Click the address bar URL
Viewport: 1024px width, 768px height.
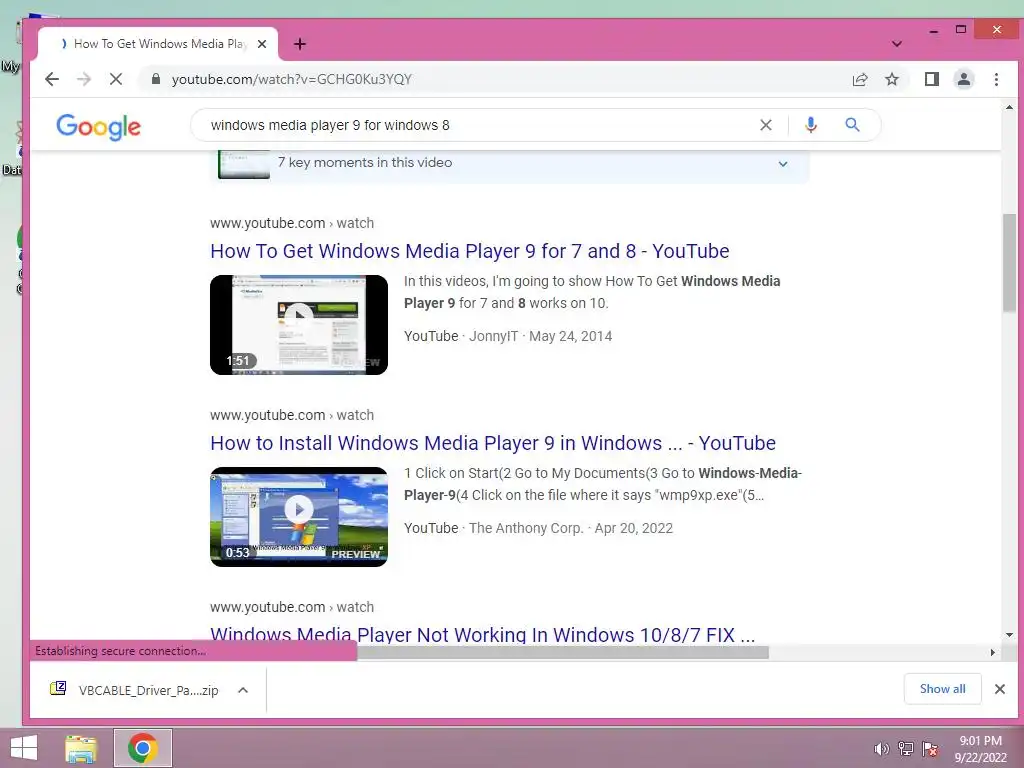[292, 80]
